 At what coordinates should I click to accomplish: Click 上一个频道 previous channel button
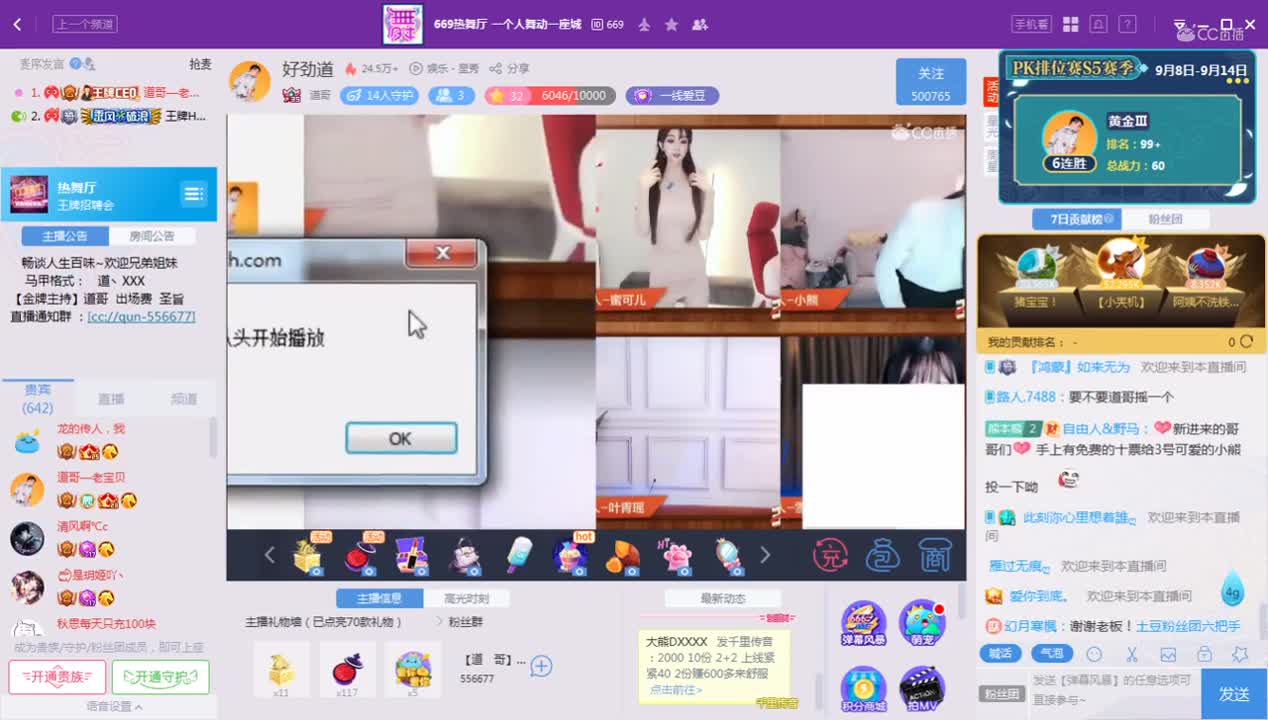(84, 24)
